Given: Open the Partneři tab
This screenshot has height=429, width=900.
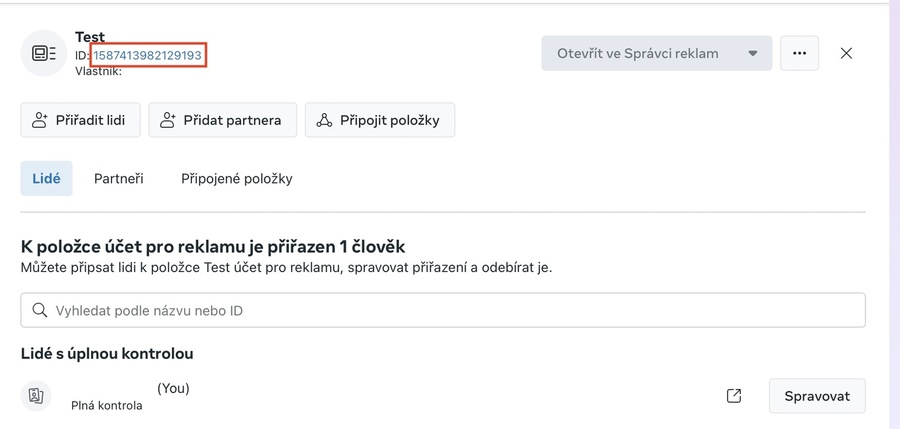Looking at the screenshot, I should point(119,179).
